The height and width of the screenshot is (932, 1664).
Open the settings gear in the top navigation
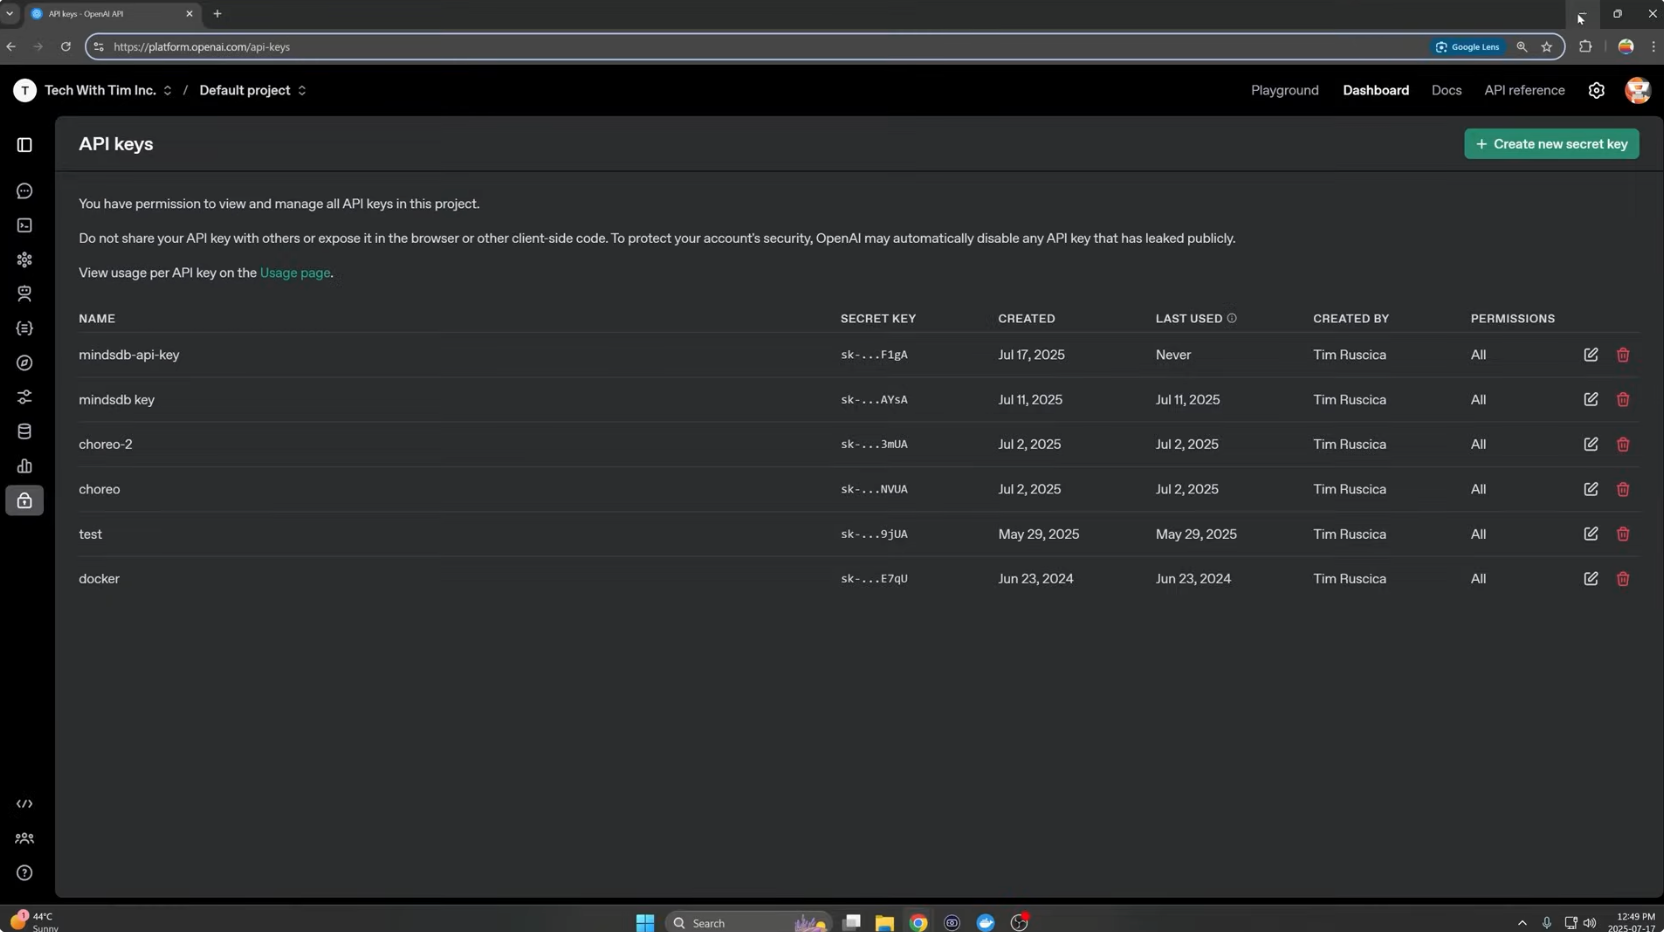coord(1596,90)
